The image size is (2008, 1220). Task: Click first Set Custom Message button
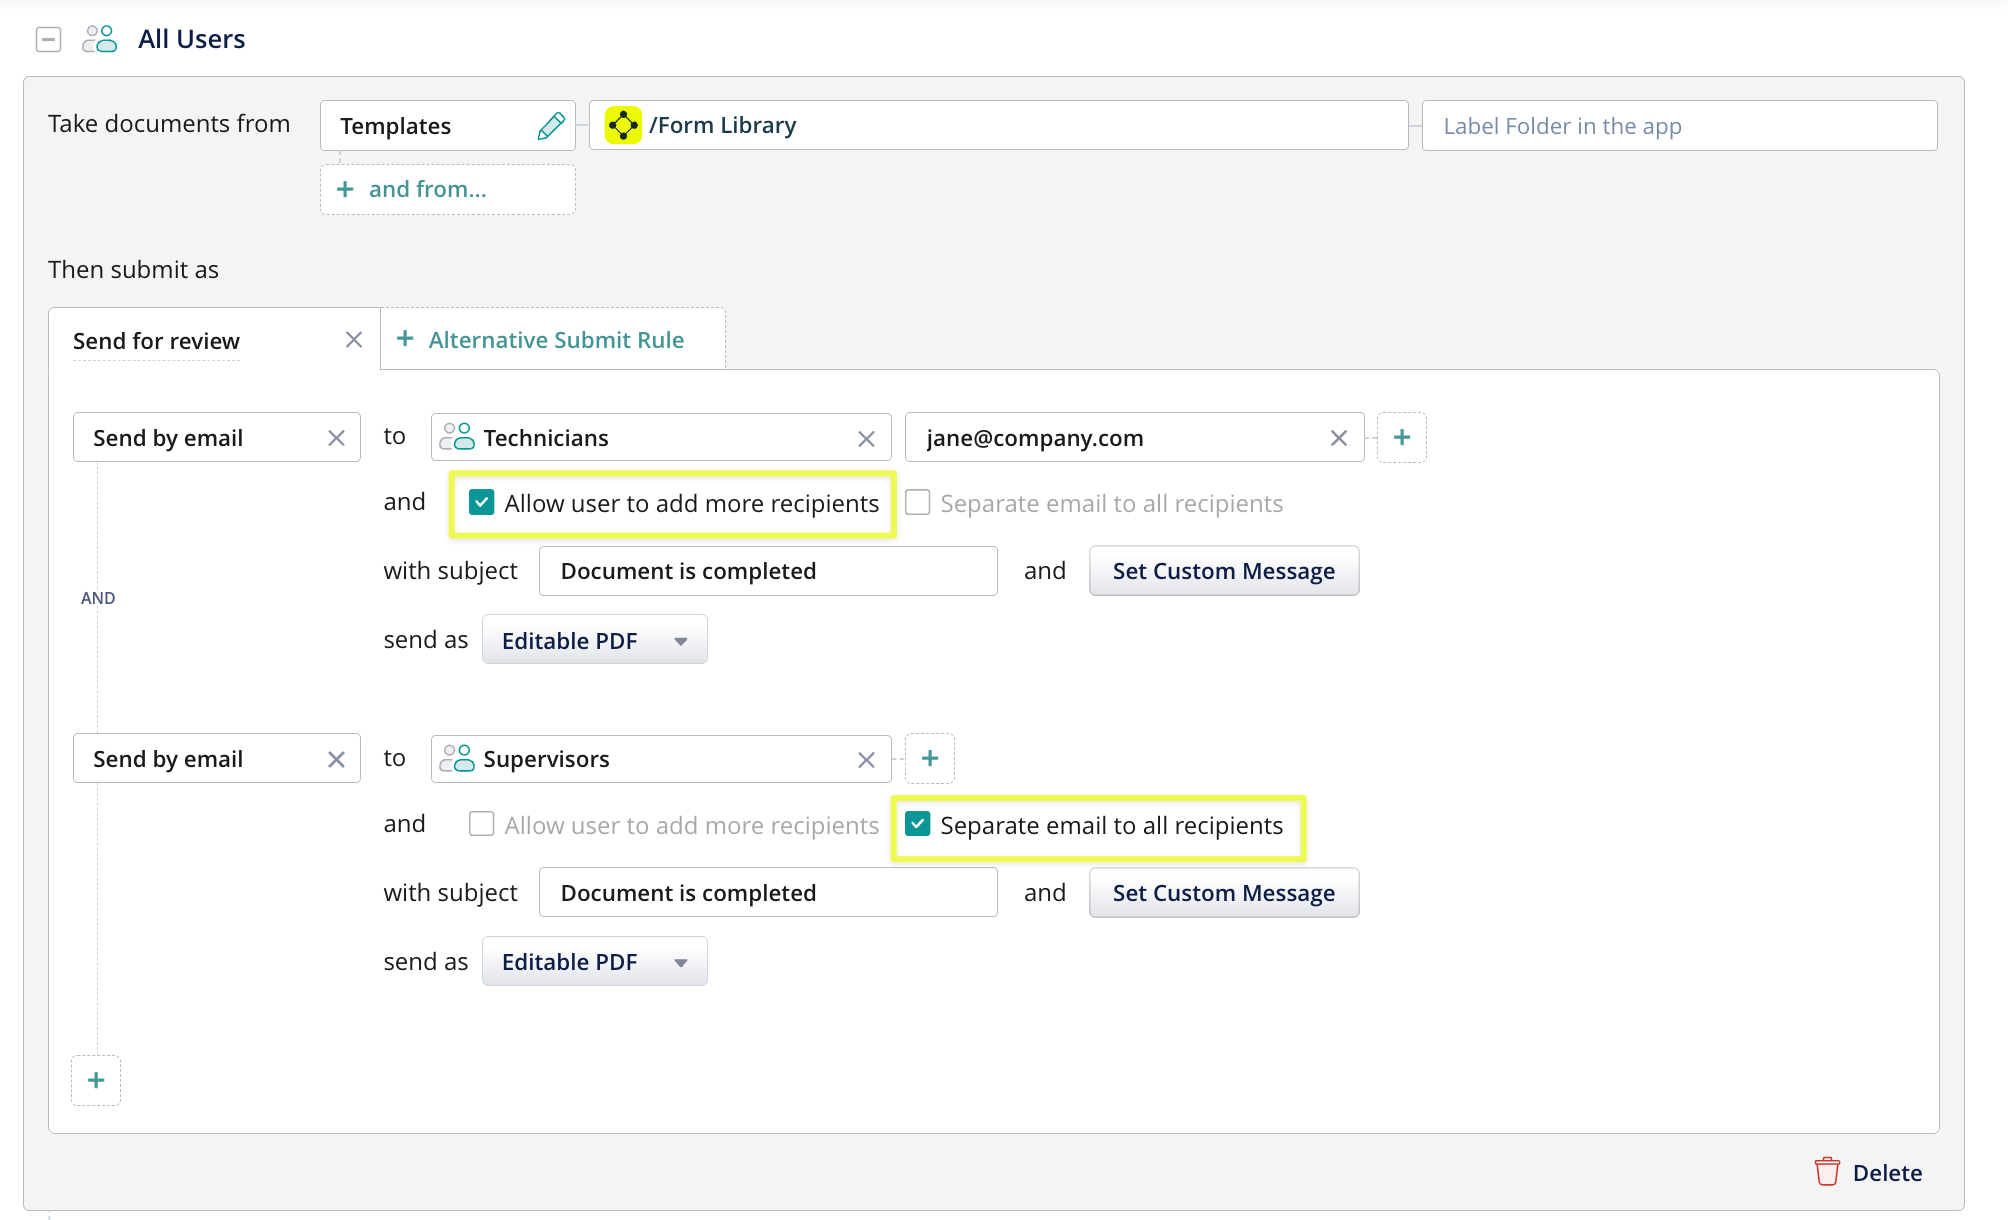click(x=1223, y=571)
